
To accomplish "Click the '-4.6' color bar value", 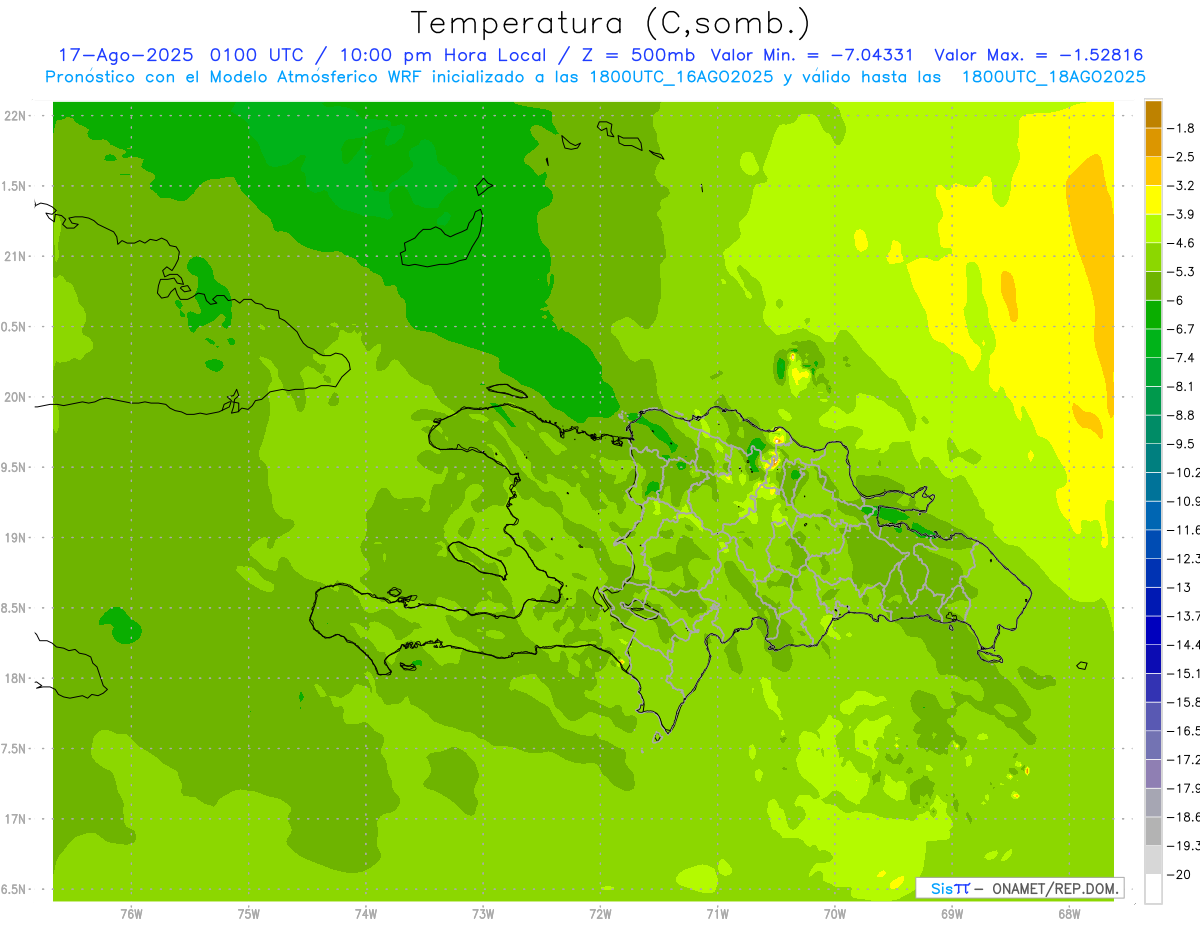I will pos(1182,243).
